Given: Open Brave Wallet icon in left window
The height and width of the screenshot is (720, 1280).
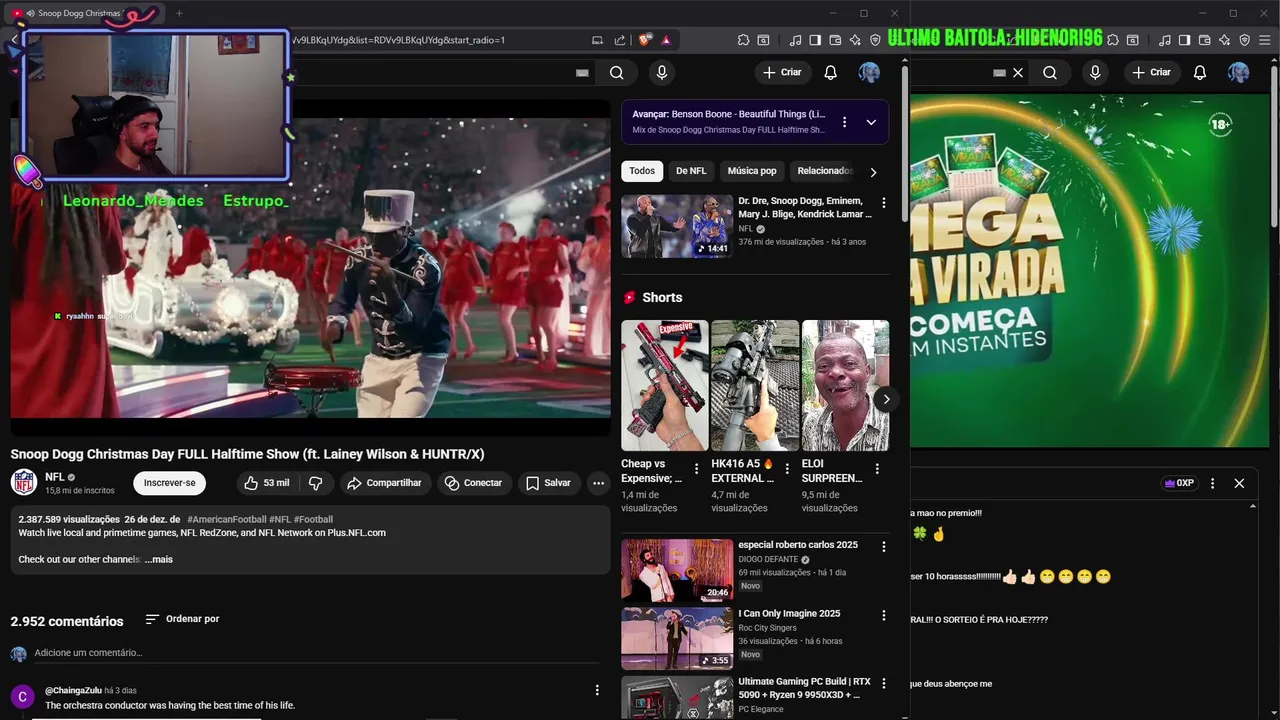Looking at the screenshot, I should coord(835,40).
